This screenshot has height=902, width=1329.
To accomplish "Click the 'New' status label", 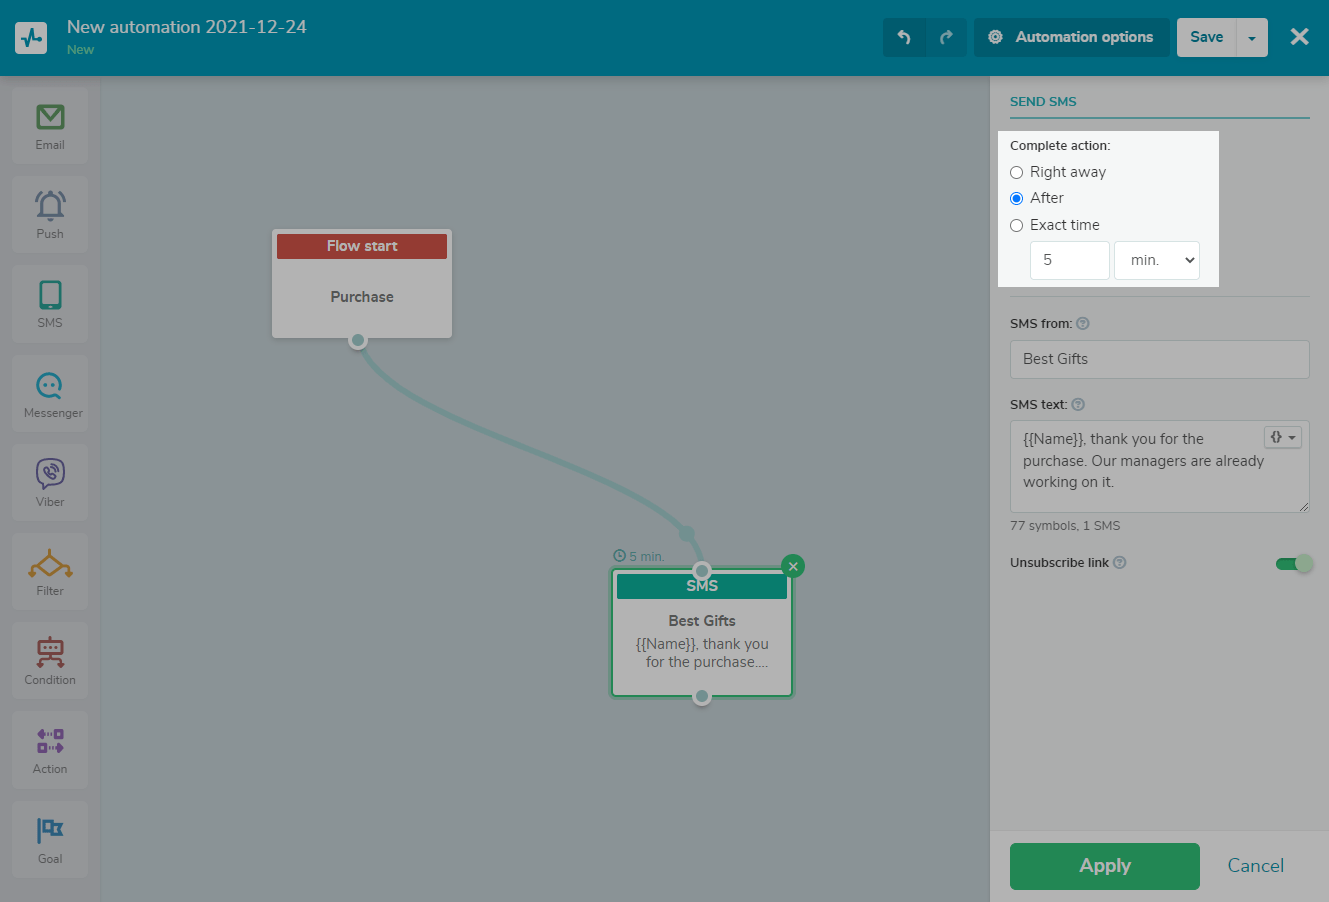I will point(81,49).
